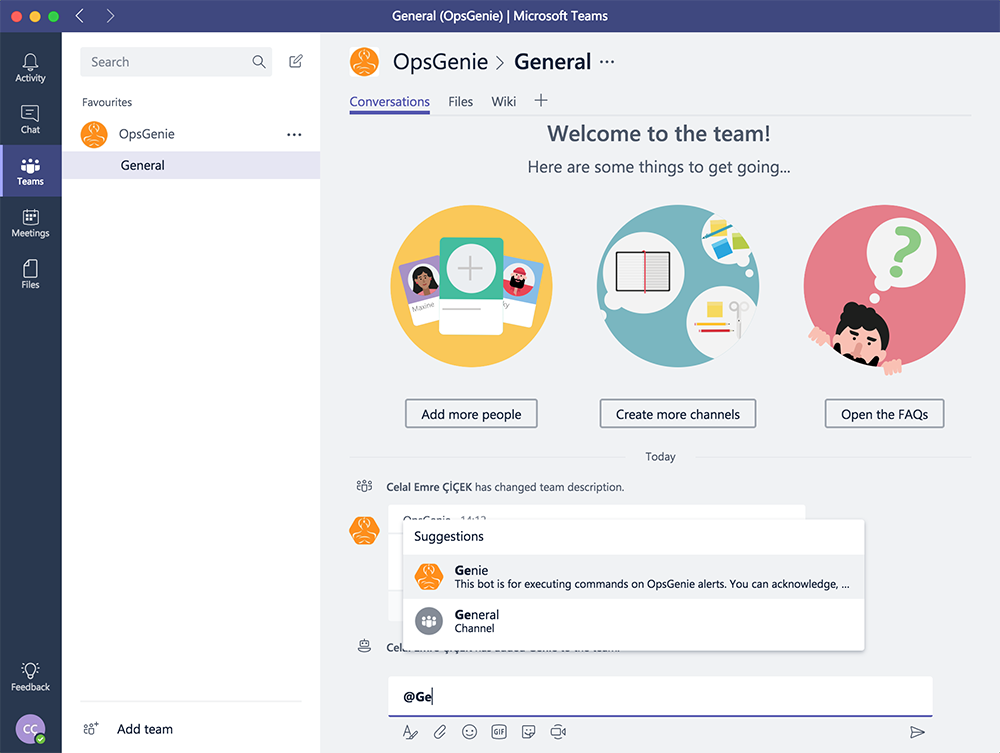This screenshot has height=753, width=1000.
Task: Attach a file with paperclip icon
Action: [x=439, y=732]
